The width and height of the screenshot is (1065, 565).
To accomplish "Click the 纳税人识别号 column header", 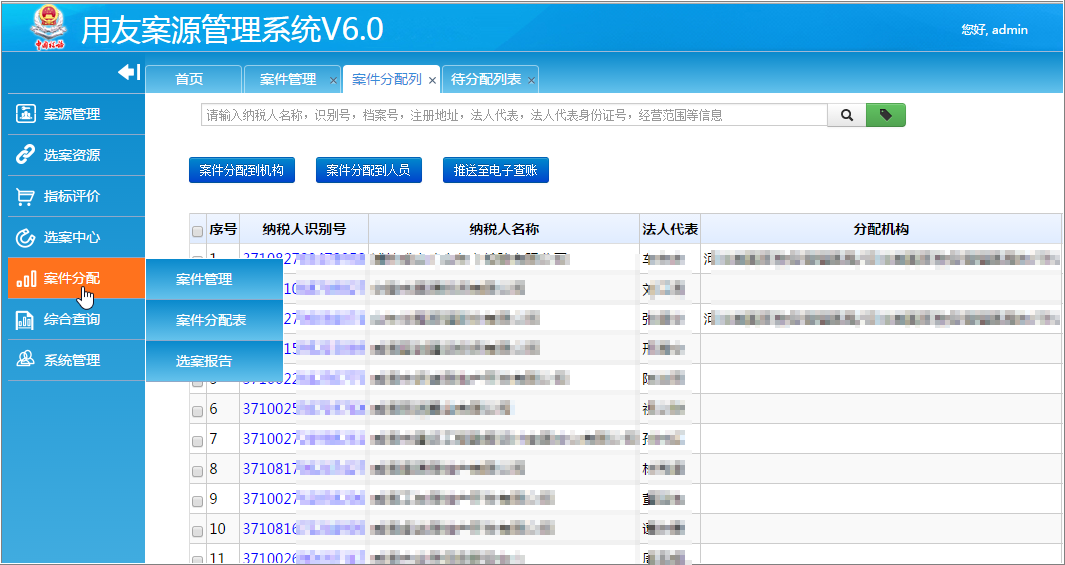I will [304, 229].
